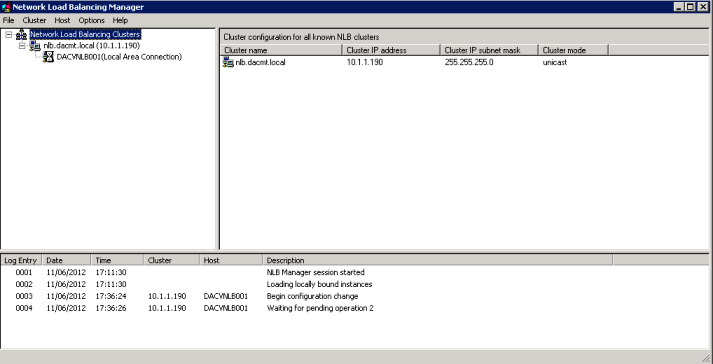Image resolution: width=713 pixels, height=364 pixels.
Task: Click the unicast cluster mode cell
Action: [555, 62]
